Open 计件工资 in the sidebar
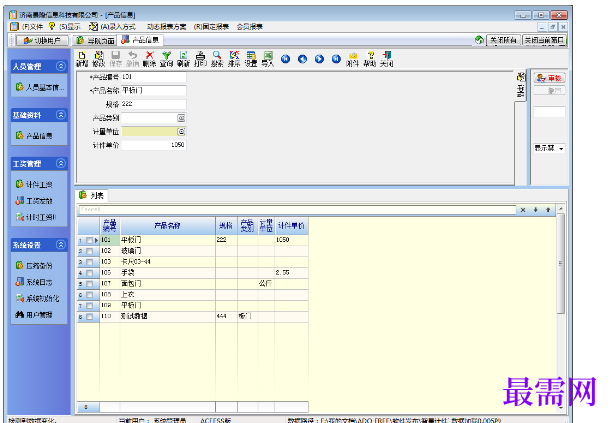The image size is (615, 423). (x=34, y=184)
